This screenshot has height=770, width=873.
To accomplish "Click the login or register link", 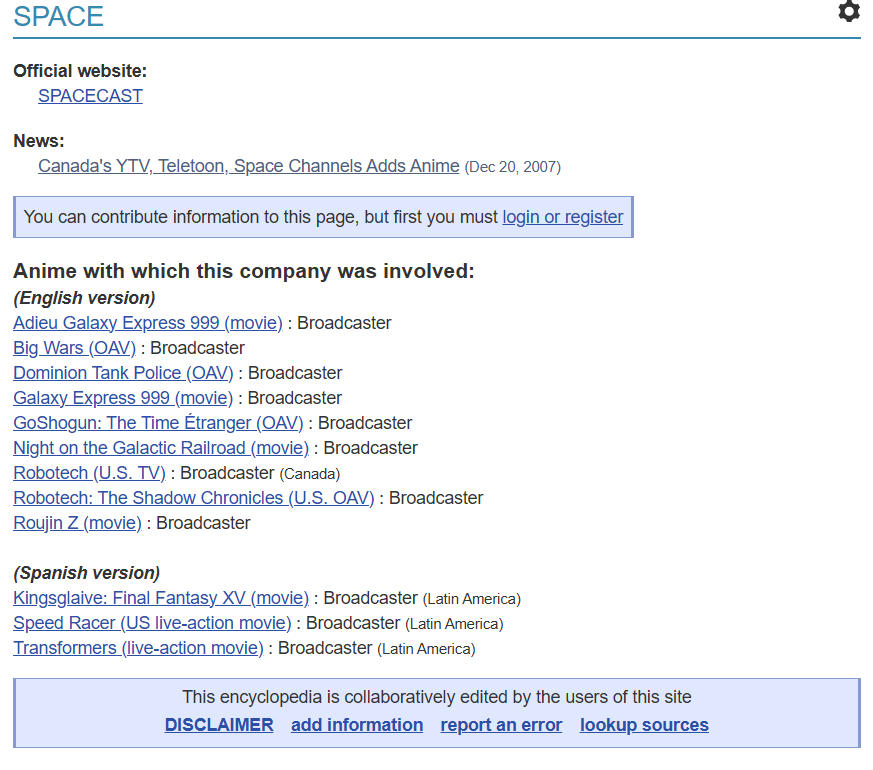I will pos(562,217).
